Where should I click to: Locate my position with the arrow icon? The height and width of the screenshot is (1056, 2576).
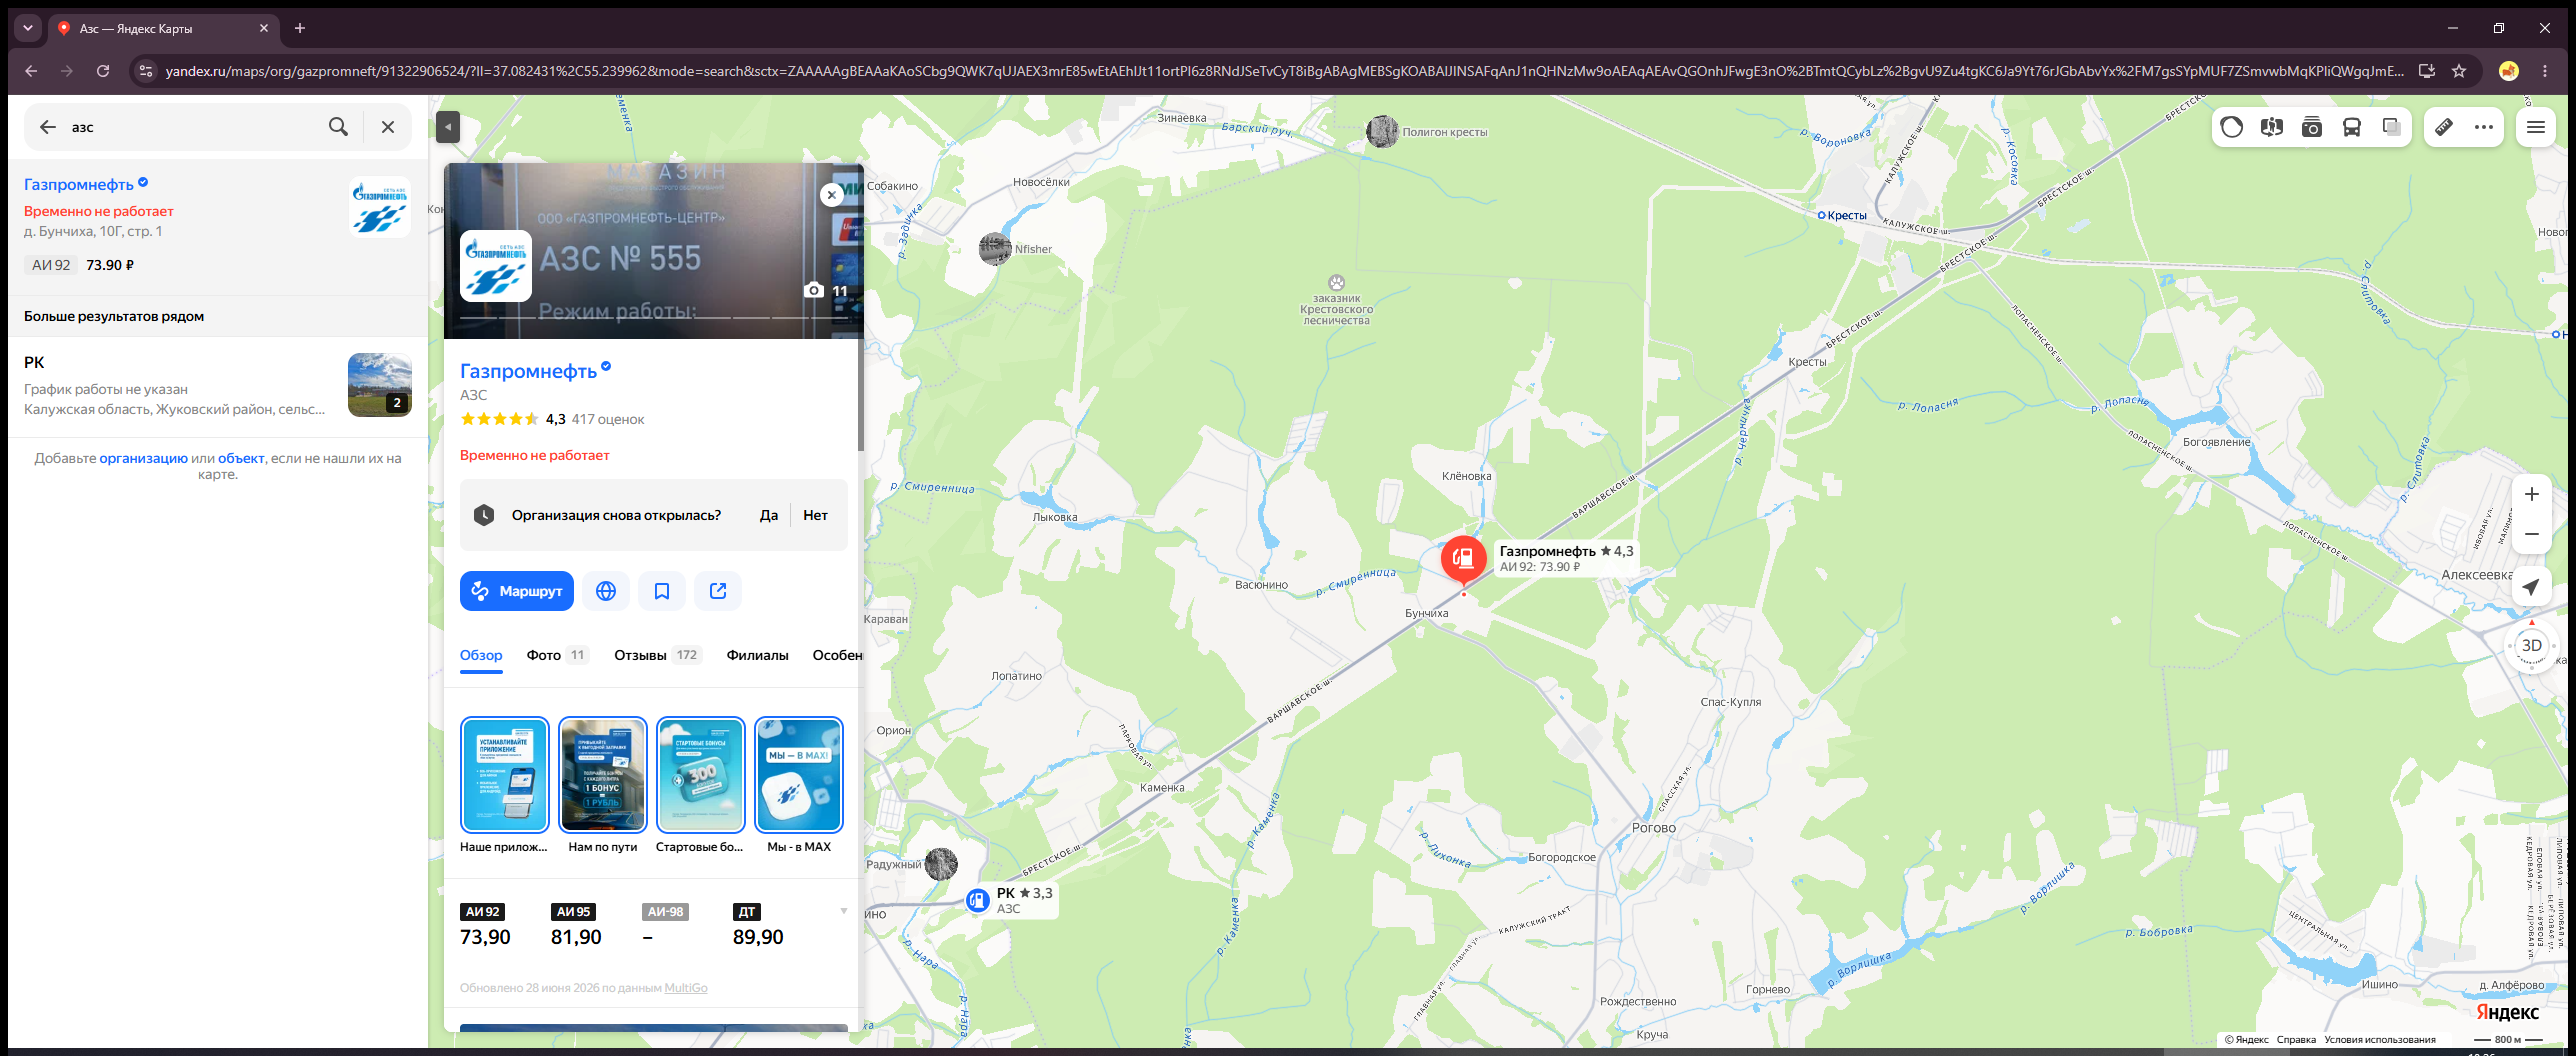[2531, 587]
